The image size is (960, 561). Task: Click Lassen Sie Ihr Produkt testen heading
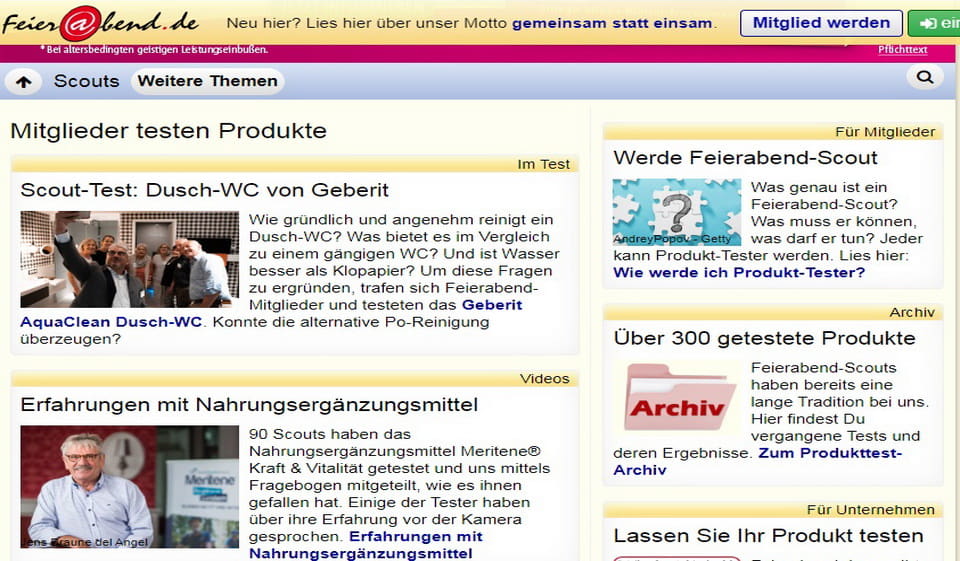(768, 535)
